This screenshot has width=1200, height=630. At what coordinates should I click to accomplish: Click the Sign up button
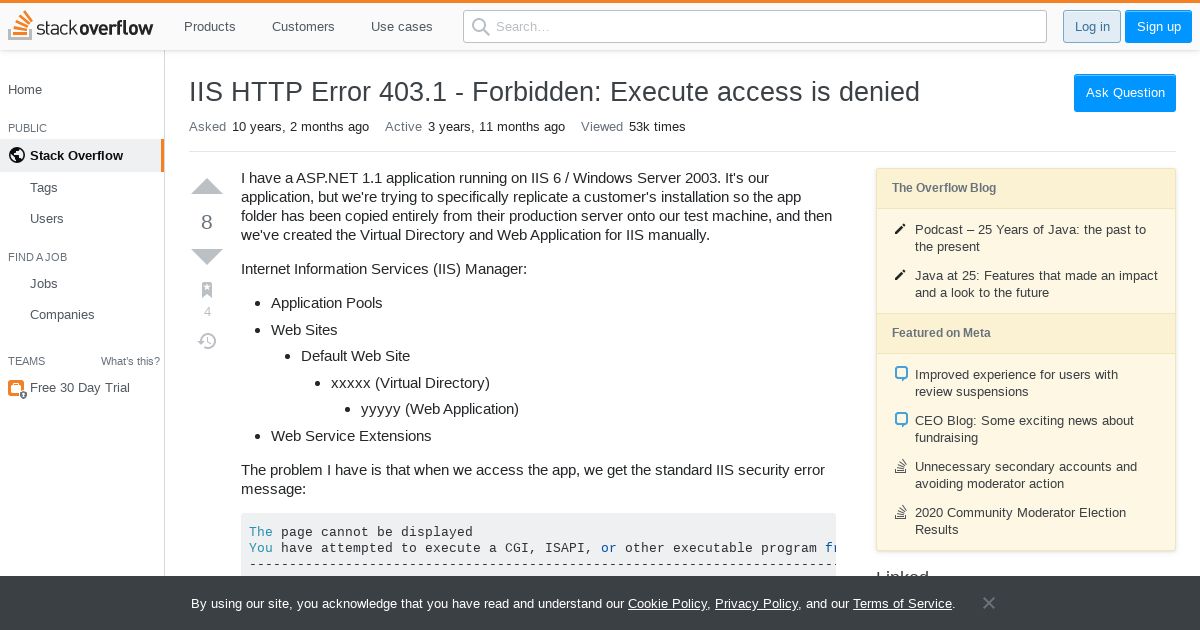point(1158,27)
